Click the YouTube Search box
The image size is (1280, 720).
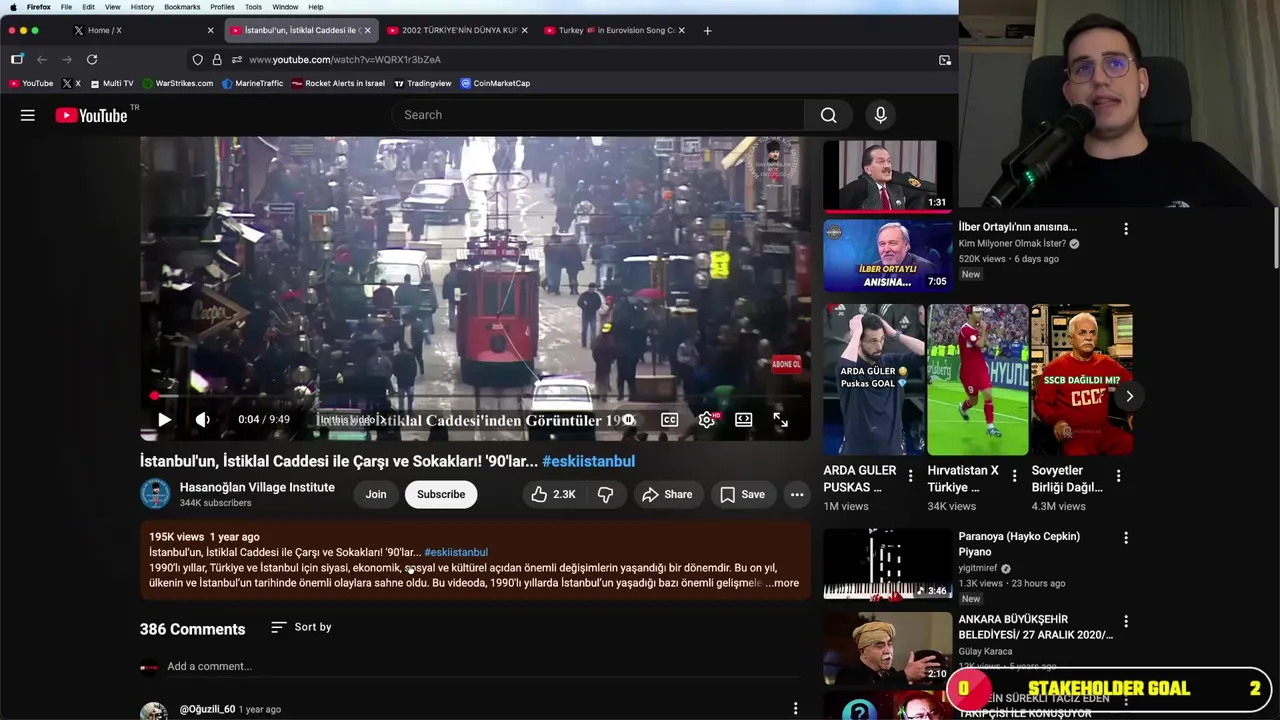point(598,115)
